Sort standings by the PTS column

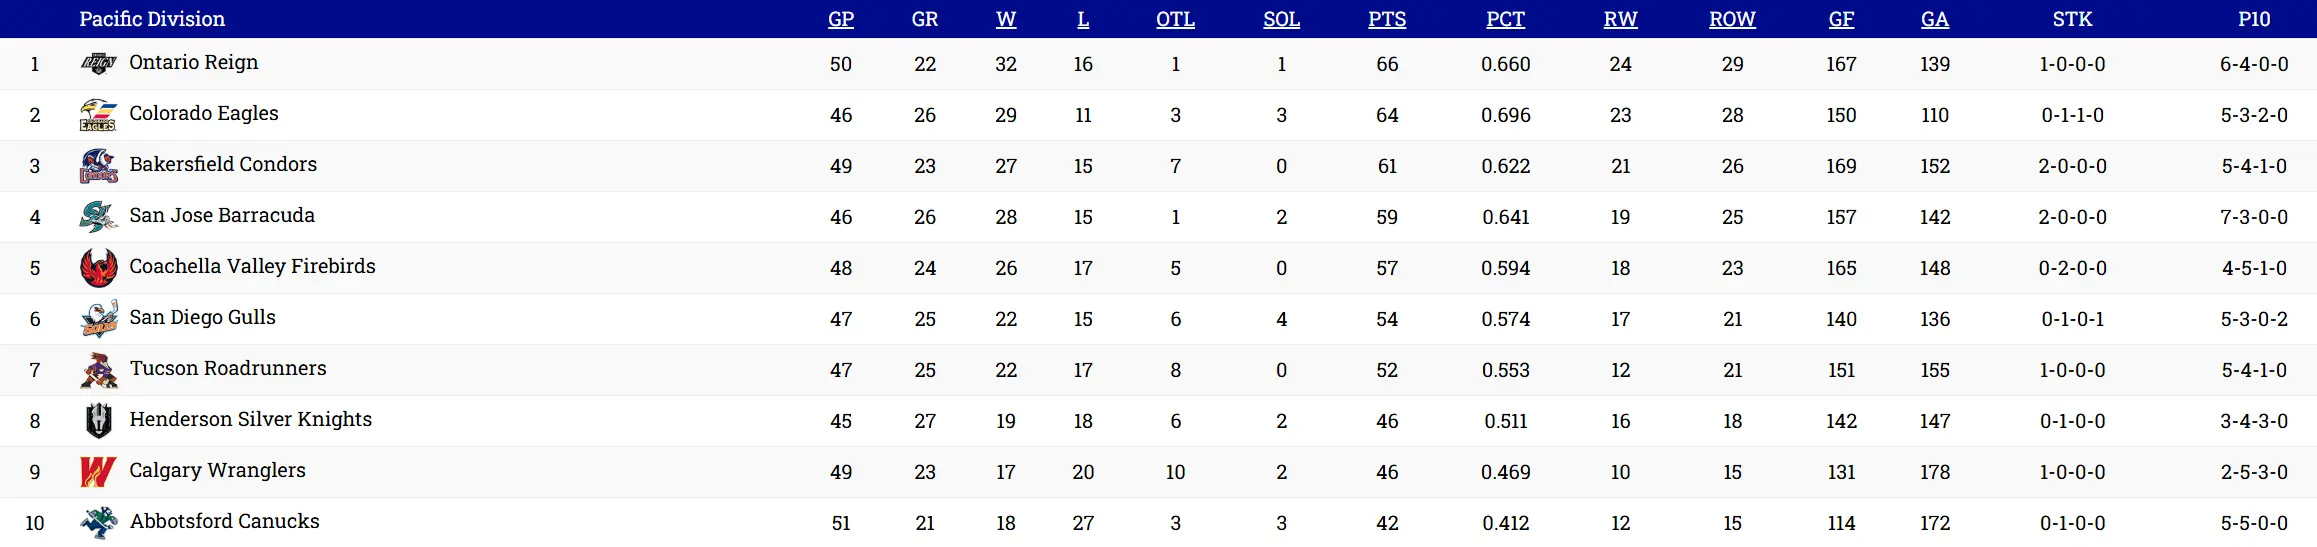click(1387, 19)
